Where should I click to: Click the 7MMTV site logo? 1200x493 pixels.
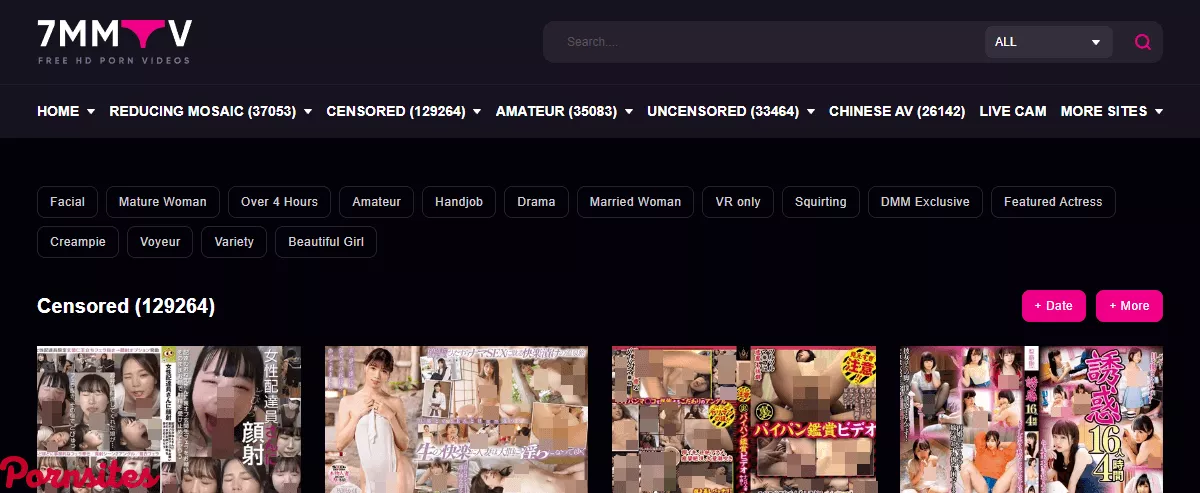[114, 41]
